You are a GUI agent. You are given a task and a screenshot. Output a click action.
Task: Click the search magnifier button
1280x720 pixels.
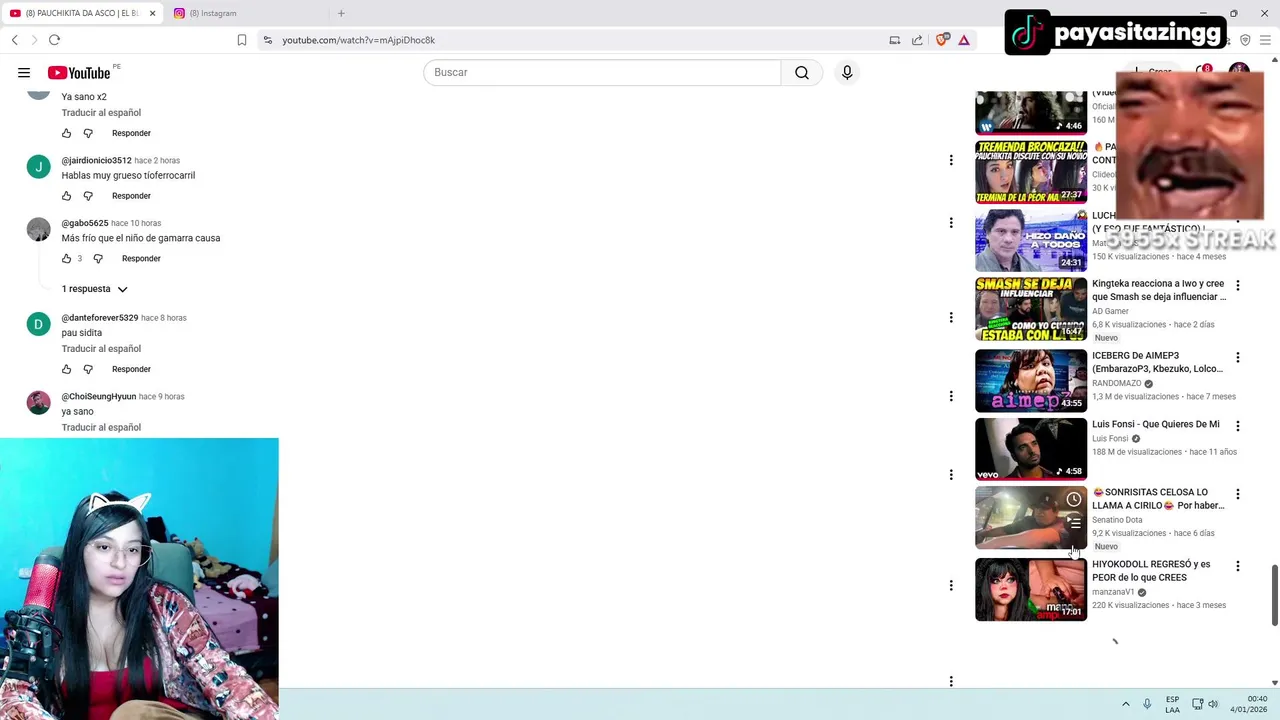[802, 72]
